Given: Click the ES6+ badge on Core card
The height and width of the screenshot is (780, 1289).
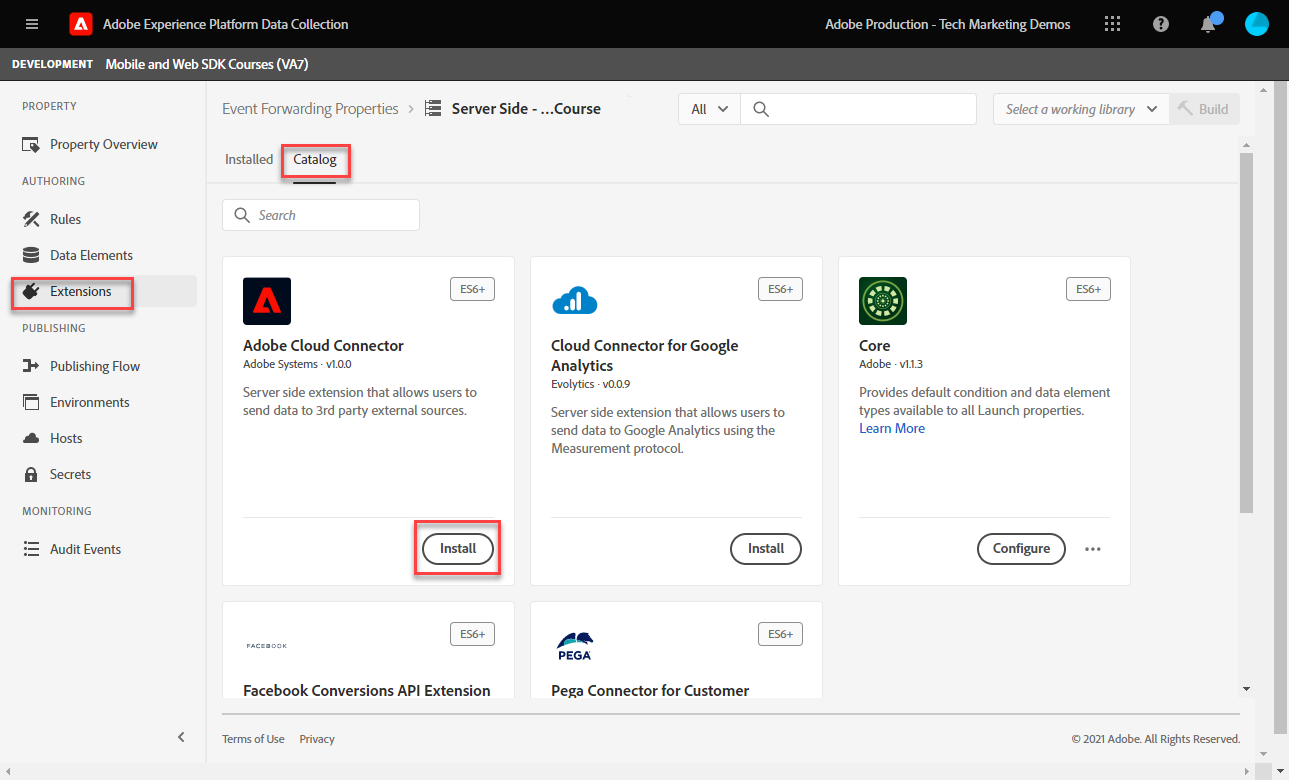Looking at the screenshot, I should (1088, 289).
